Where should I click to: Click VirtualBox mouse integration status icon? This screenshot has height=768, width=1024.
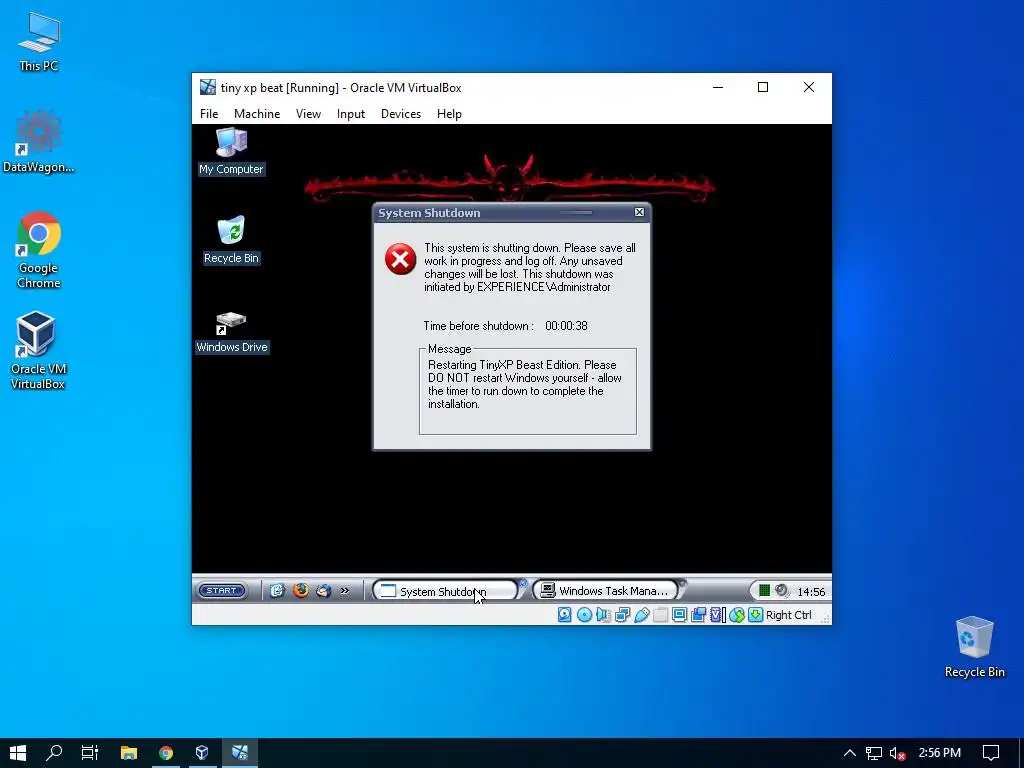(737, 615)
